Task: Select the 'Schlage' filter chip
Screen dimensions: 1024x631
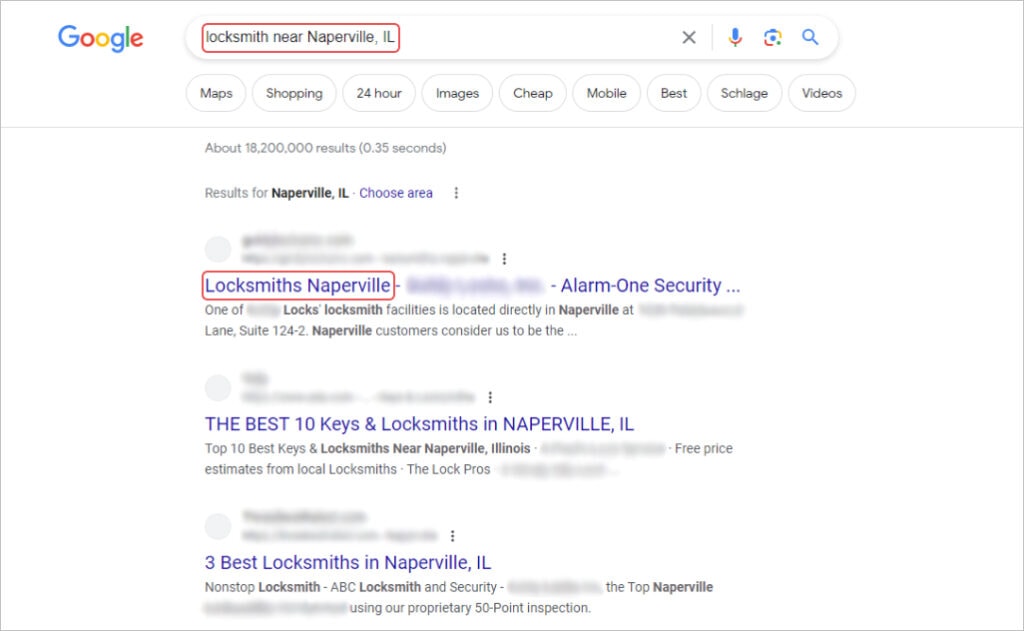Action: [x=744, y=93]
